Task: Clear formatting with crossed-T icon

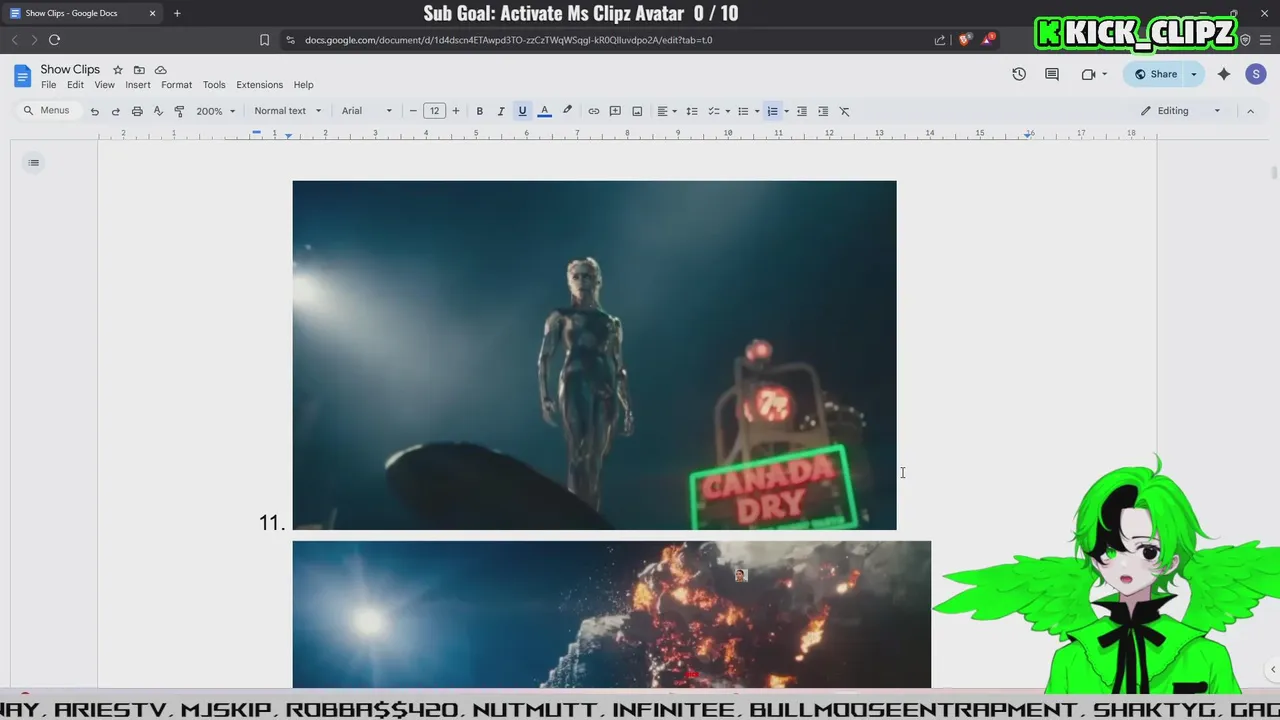Action: point(844,111)
